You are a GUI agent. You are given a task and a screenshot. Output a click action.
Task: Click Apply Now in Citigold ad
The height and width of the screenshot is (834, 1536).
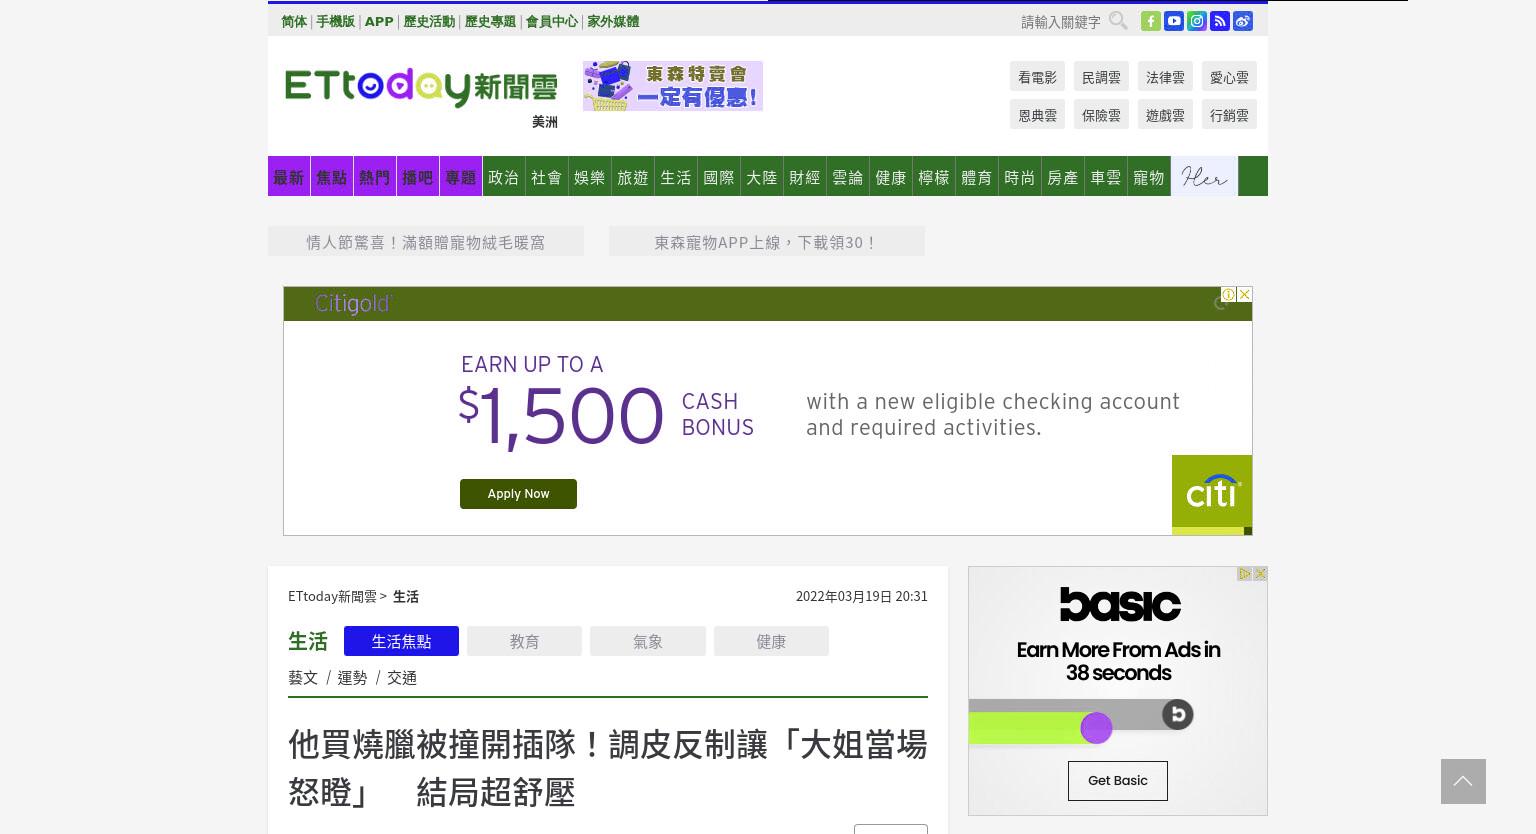coord(518,494)
